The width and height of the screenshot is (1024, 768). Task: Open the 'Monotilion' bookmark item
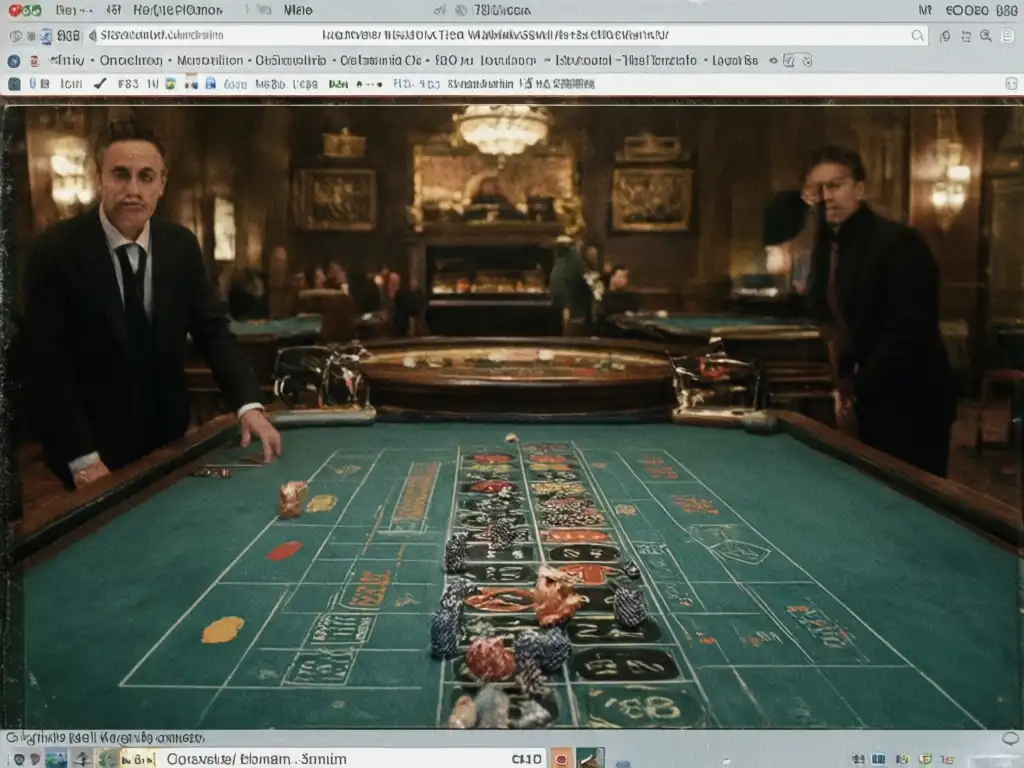click(210, 60)
